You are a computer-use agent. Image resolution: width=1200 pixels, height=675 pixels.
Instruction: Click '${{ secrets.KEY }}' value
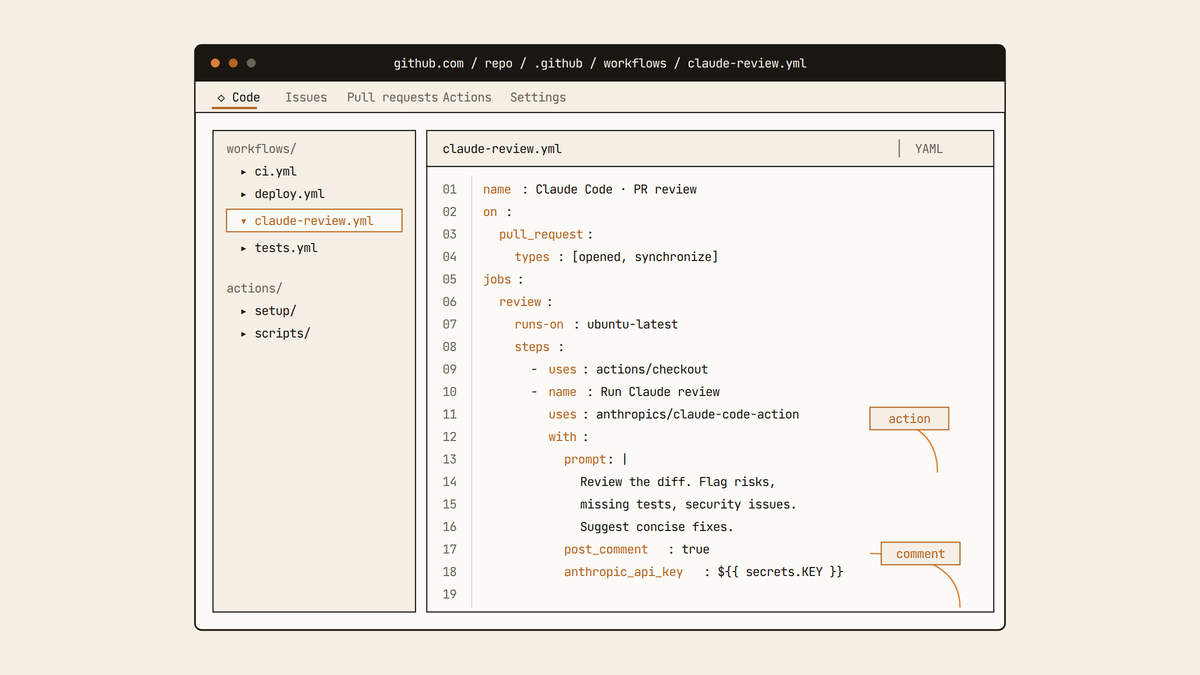click(780, 572)
